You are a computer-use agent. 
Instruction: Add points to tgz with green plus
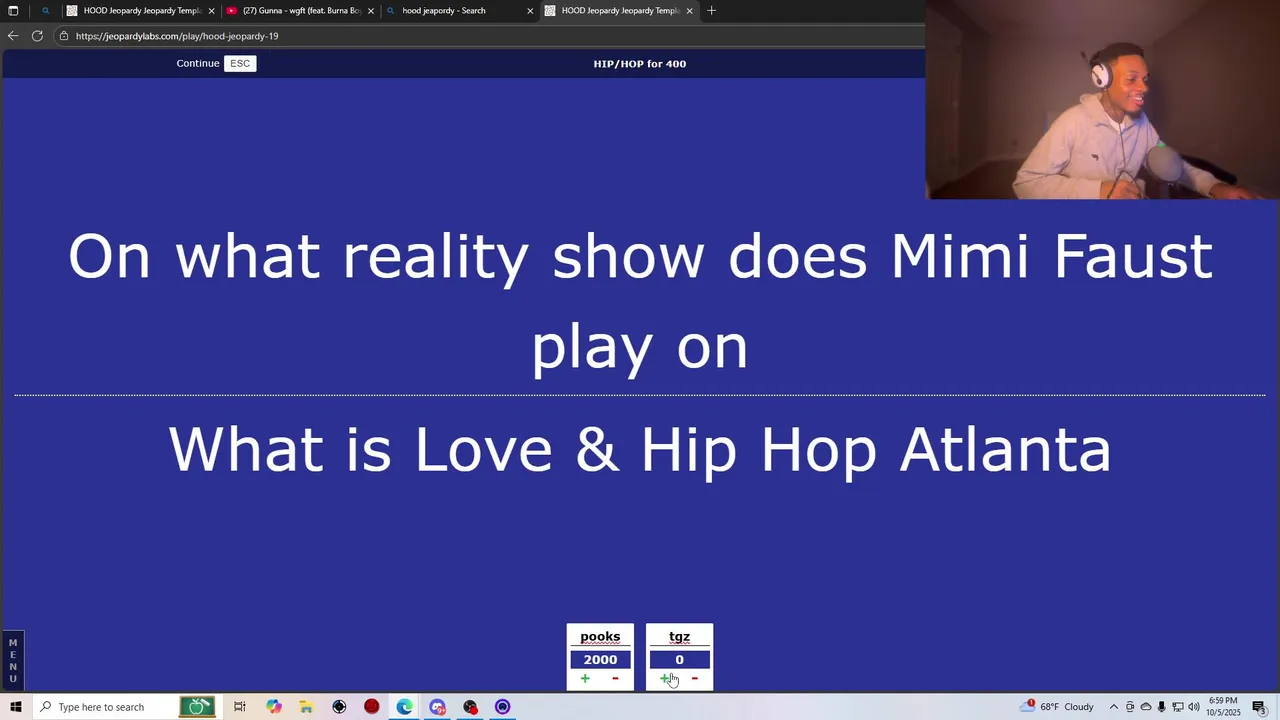click(665, 679)
